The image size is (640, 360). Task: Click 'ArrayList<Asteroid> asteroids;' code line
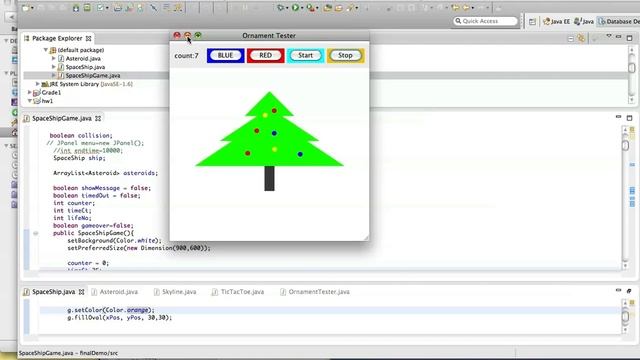coord(105,173)
